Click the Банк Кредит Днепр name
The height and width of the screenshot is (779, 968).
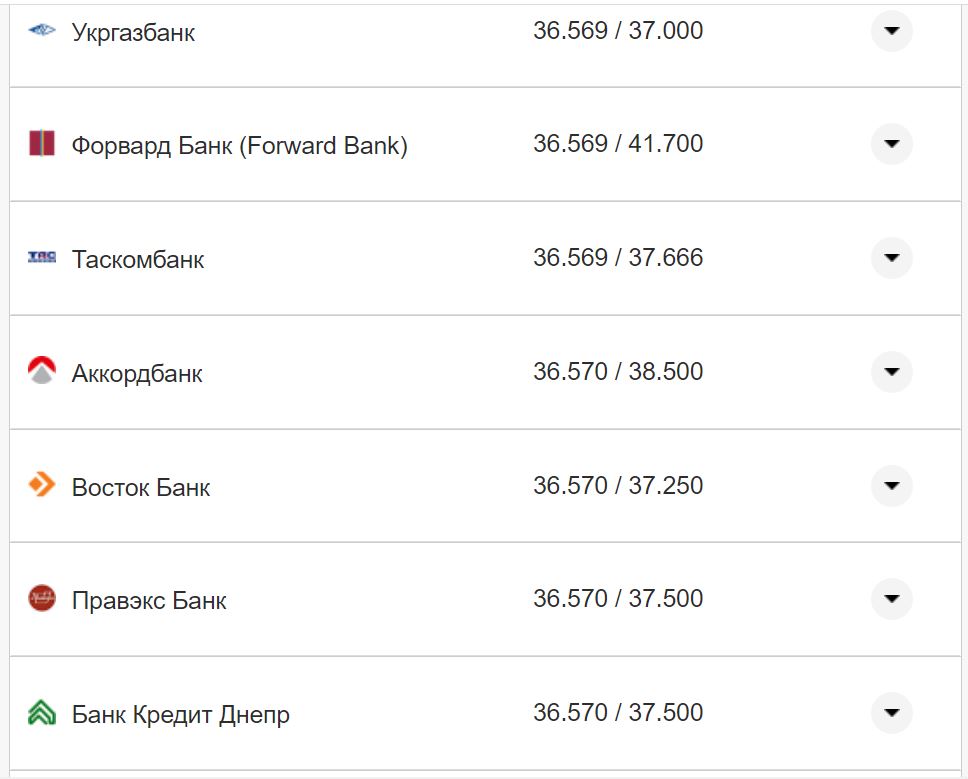pyautogui.click(x=181, y=715)
